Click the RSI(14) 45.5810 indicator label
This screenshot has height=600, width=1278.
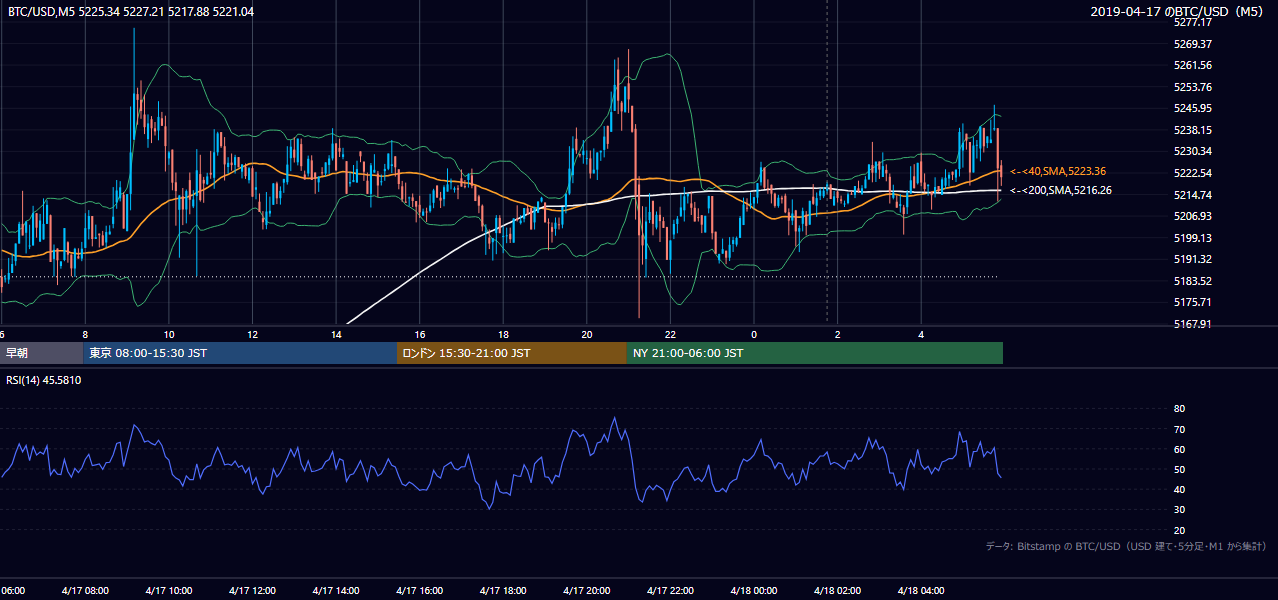coord(44,380)
